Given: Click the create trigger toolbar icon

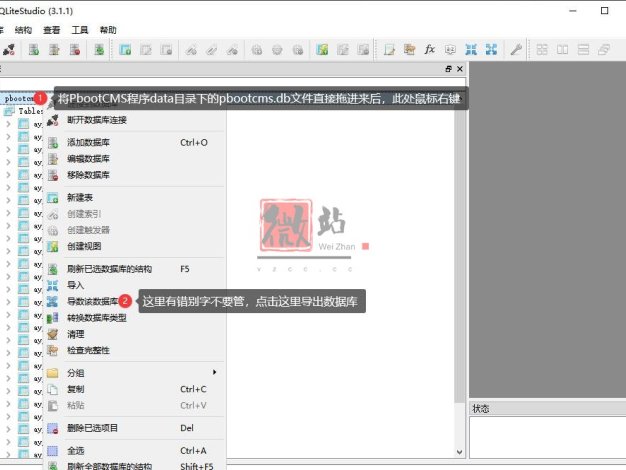Looking at the screenshot, I should 257,50.
